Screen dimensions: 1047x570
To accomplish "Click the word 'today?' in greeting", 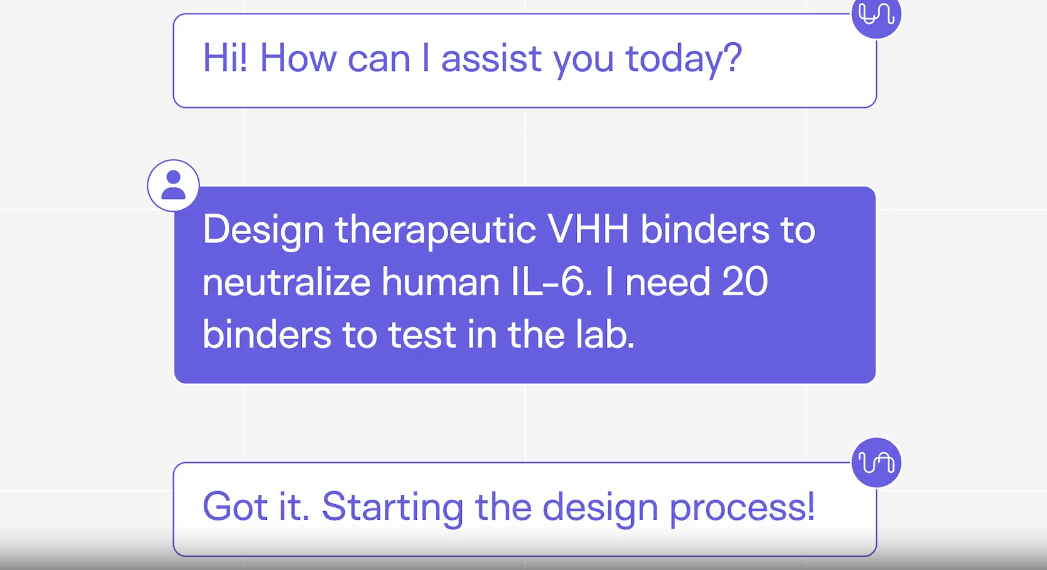I will (x=684, y=60).
